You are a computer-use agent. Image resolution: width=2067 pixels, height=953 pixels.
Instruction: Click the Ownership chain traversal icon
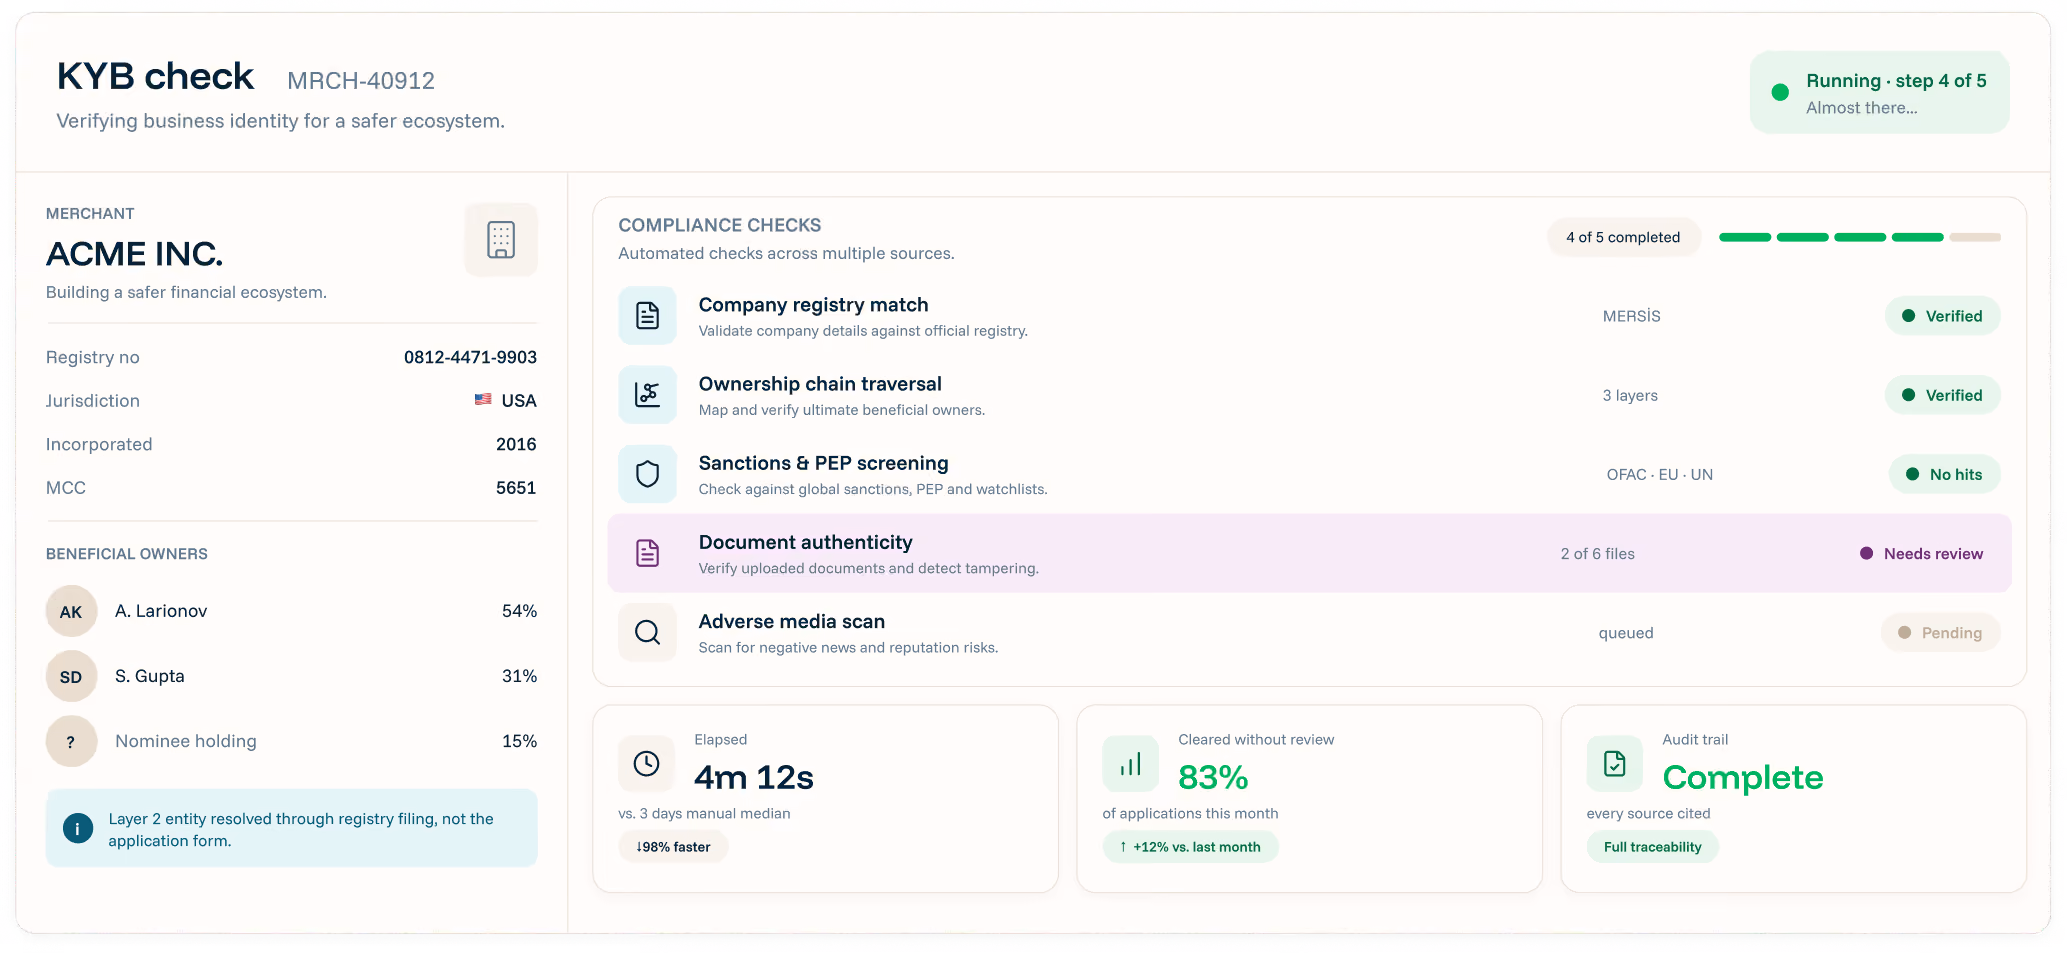click(x=647, y=395)
